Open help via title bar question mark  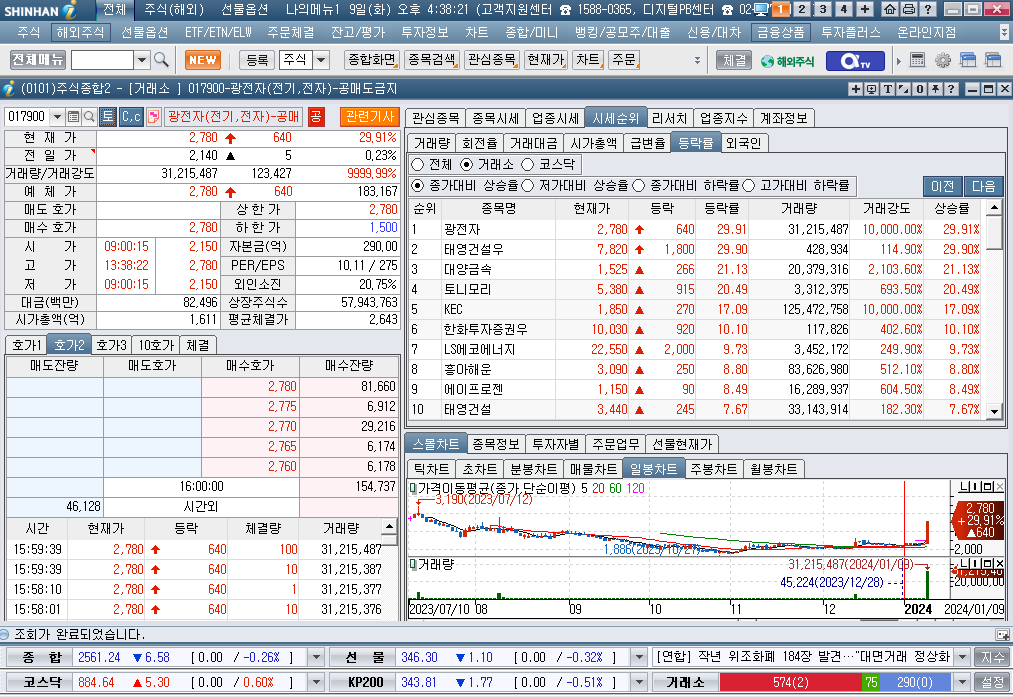928,9
